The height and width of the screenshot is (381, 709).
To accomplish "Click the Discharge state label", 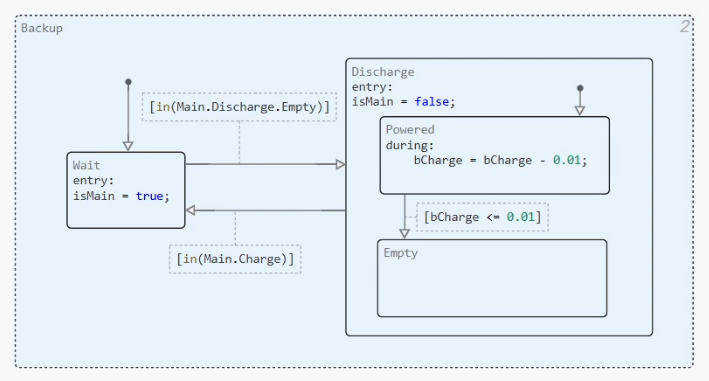I will tap(383, 72).
